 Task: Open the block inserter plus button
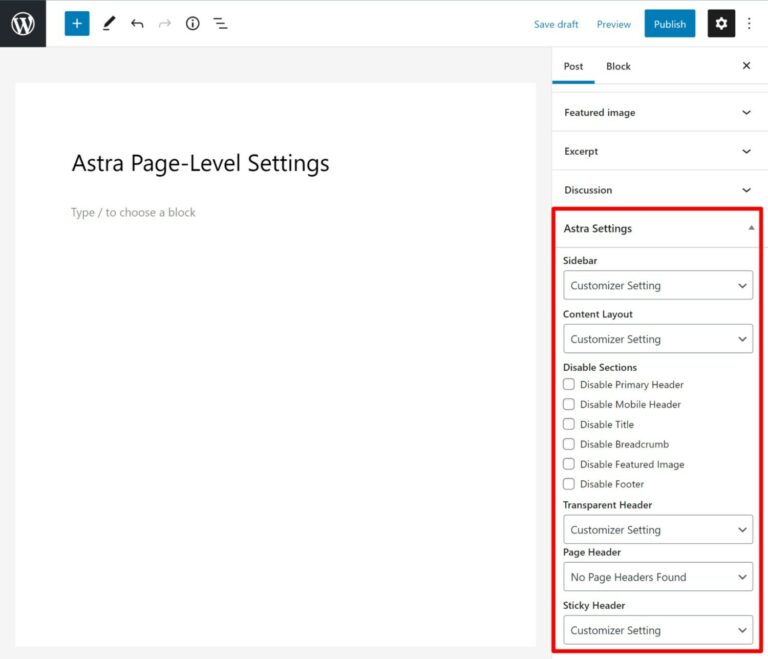[77, 24]
